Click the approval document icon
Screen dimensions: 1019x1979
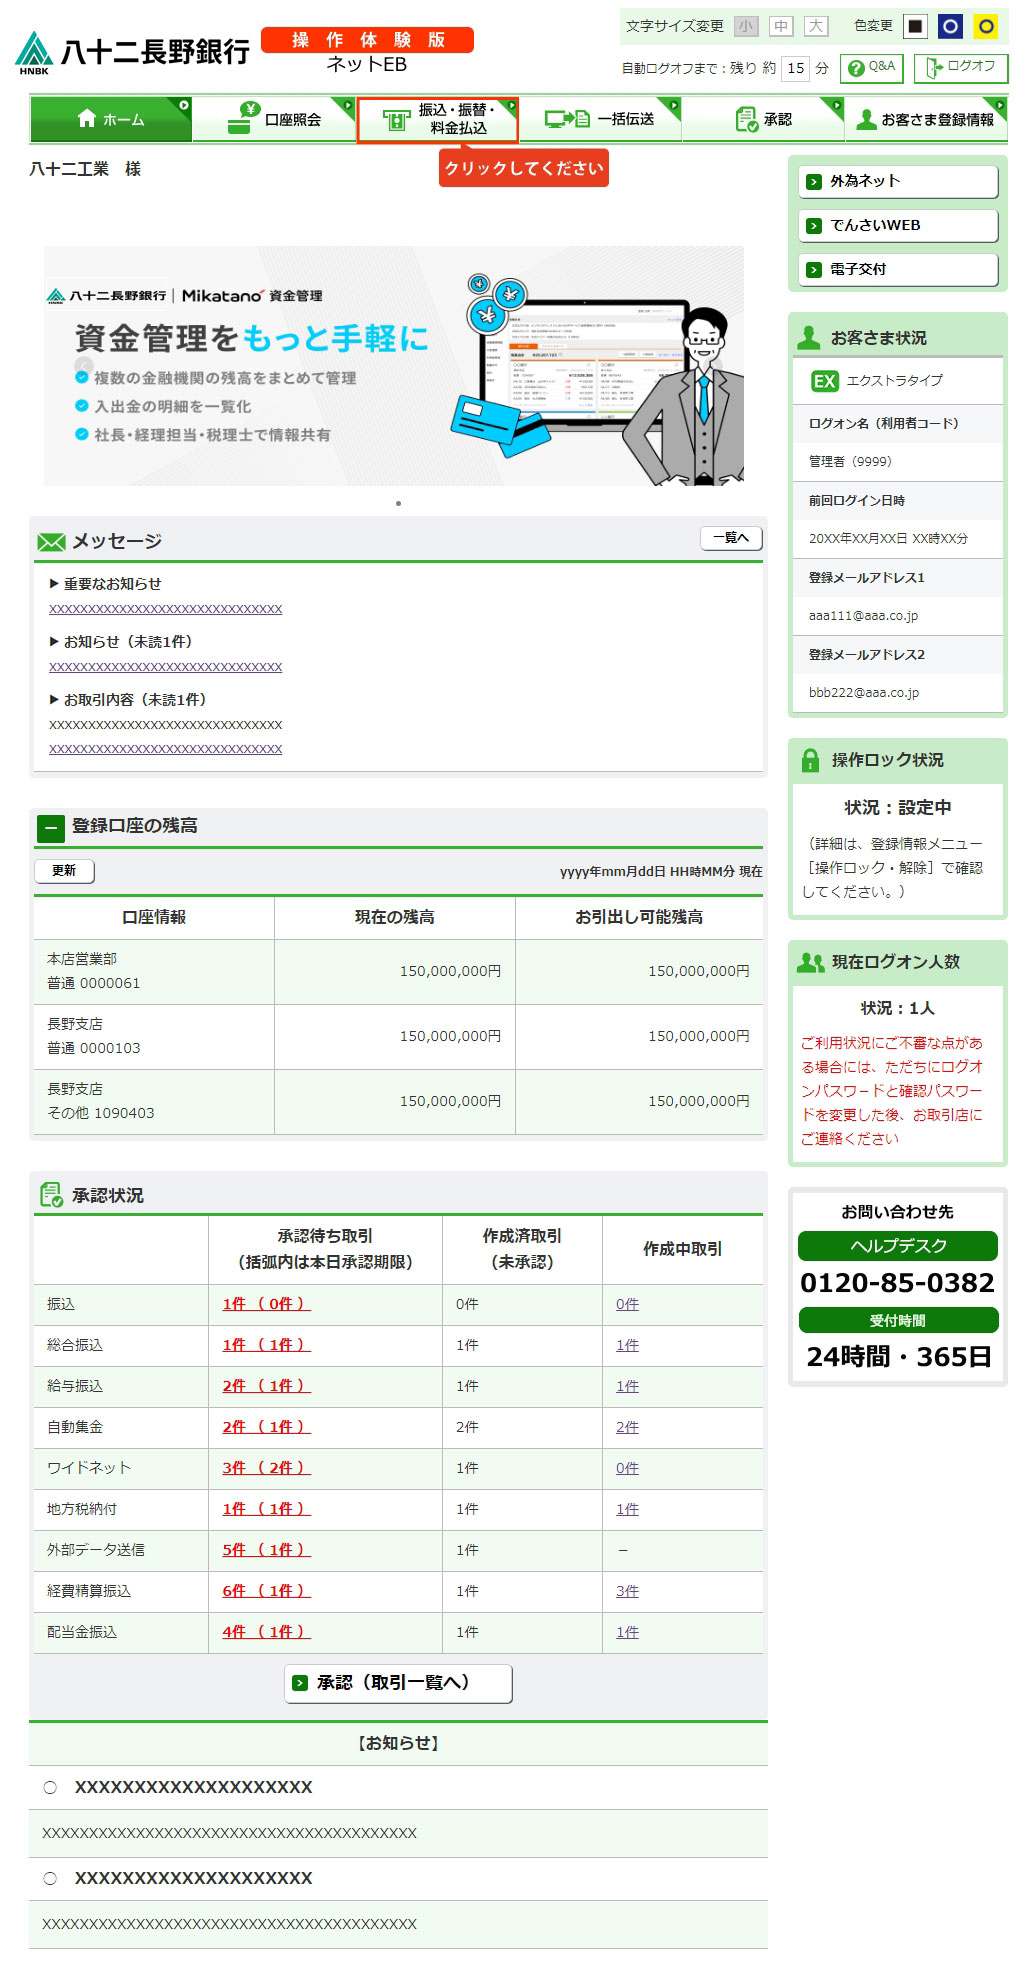pos(746,119)
